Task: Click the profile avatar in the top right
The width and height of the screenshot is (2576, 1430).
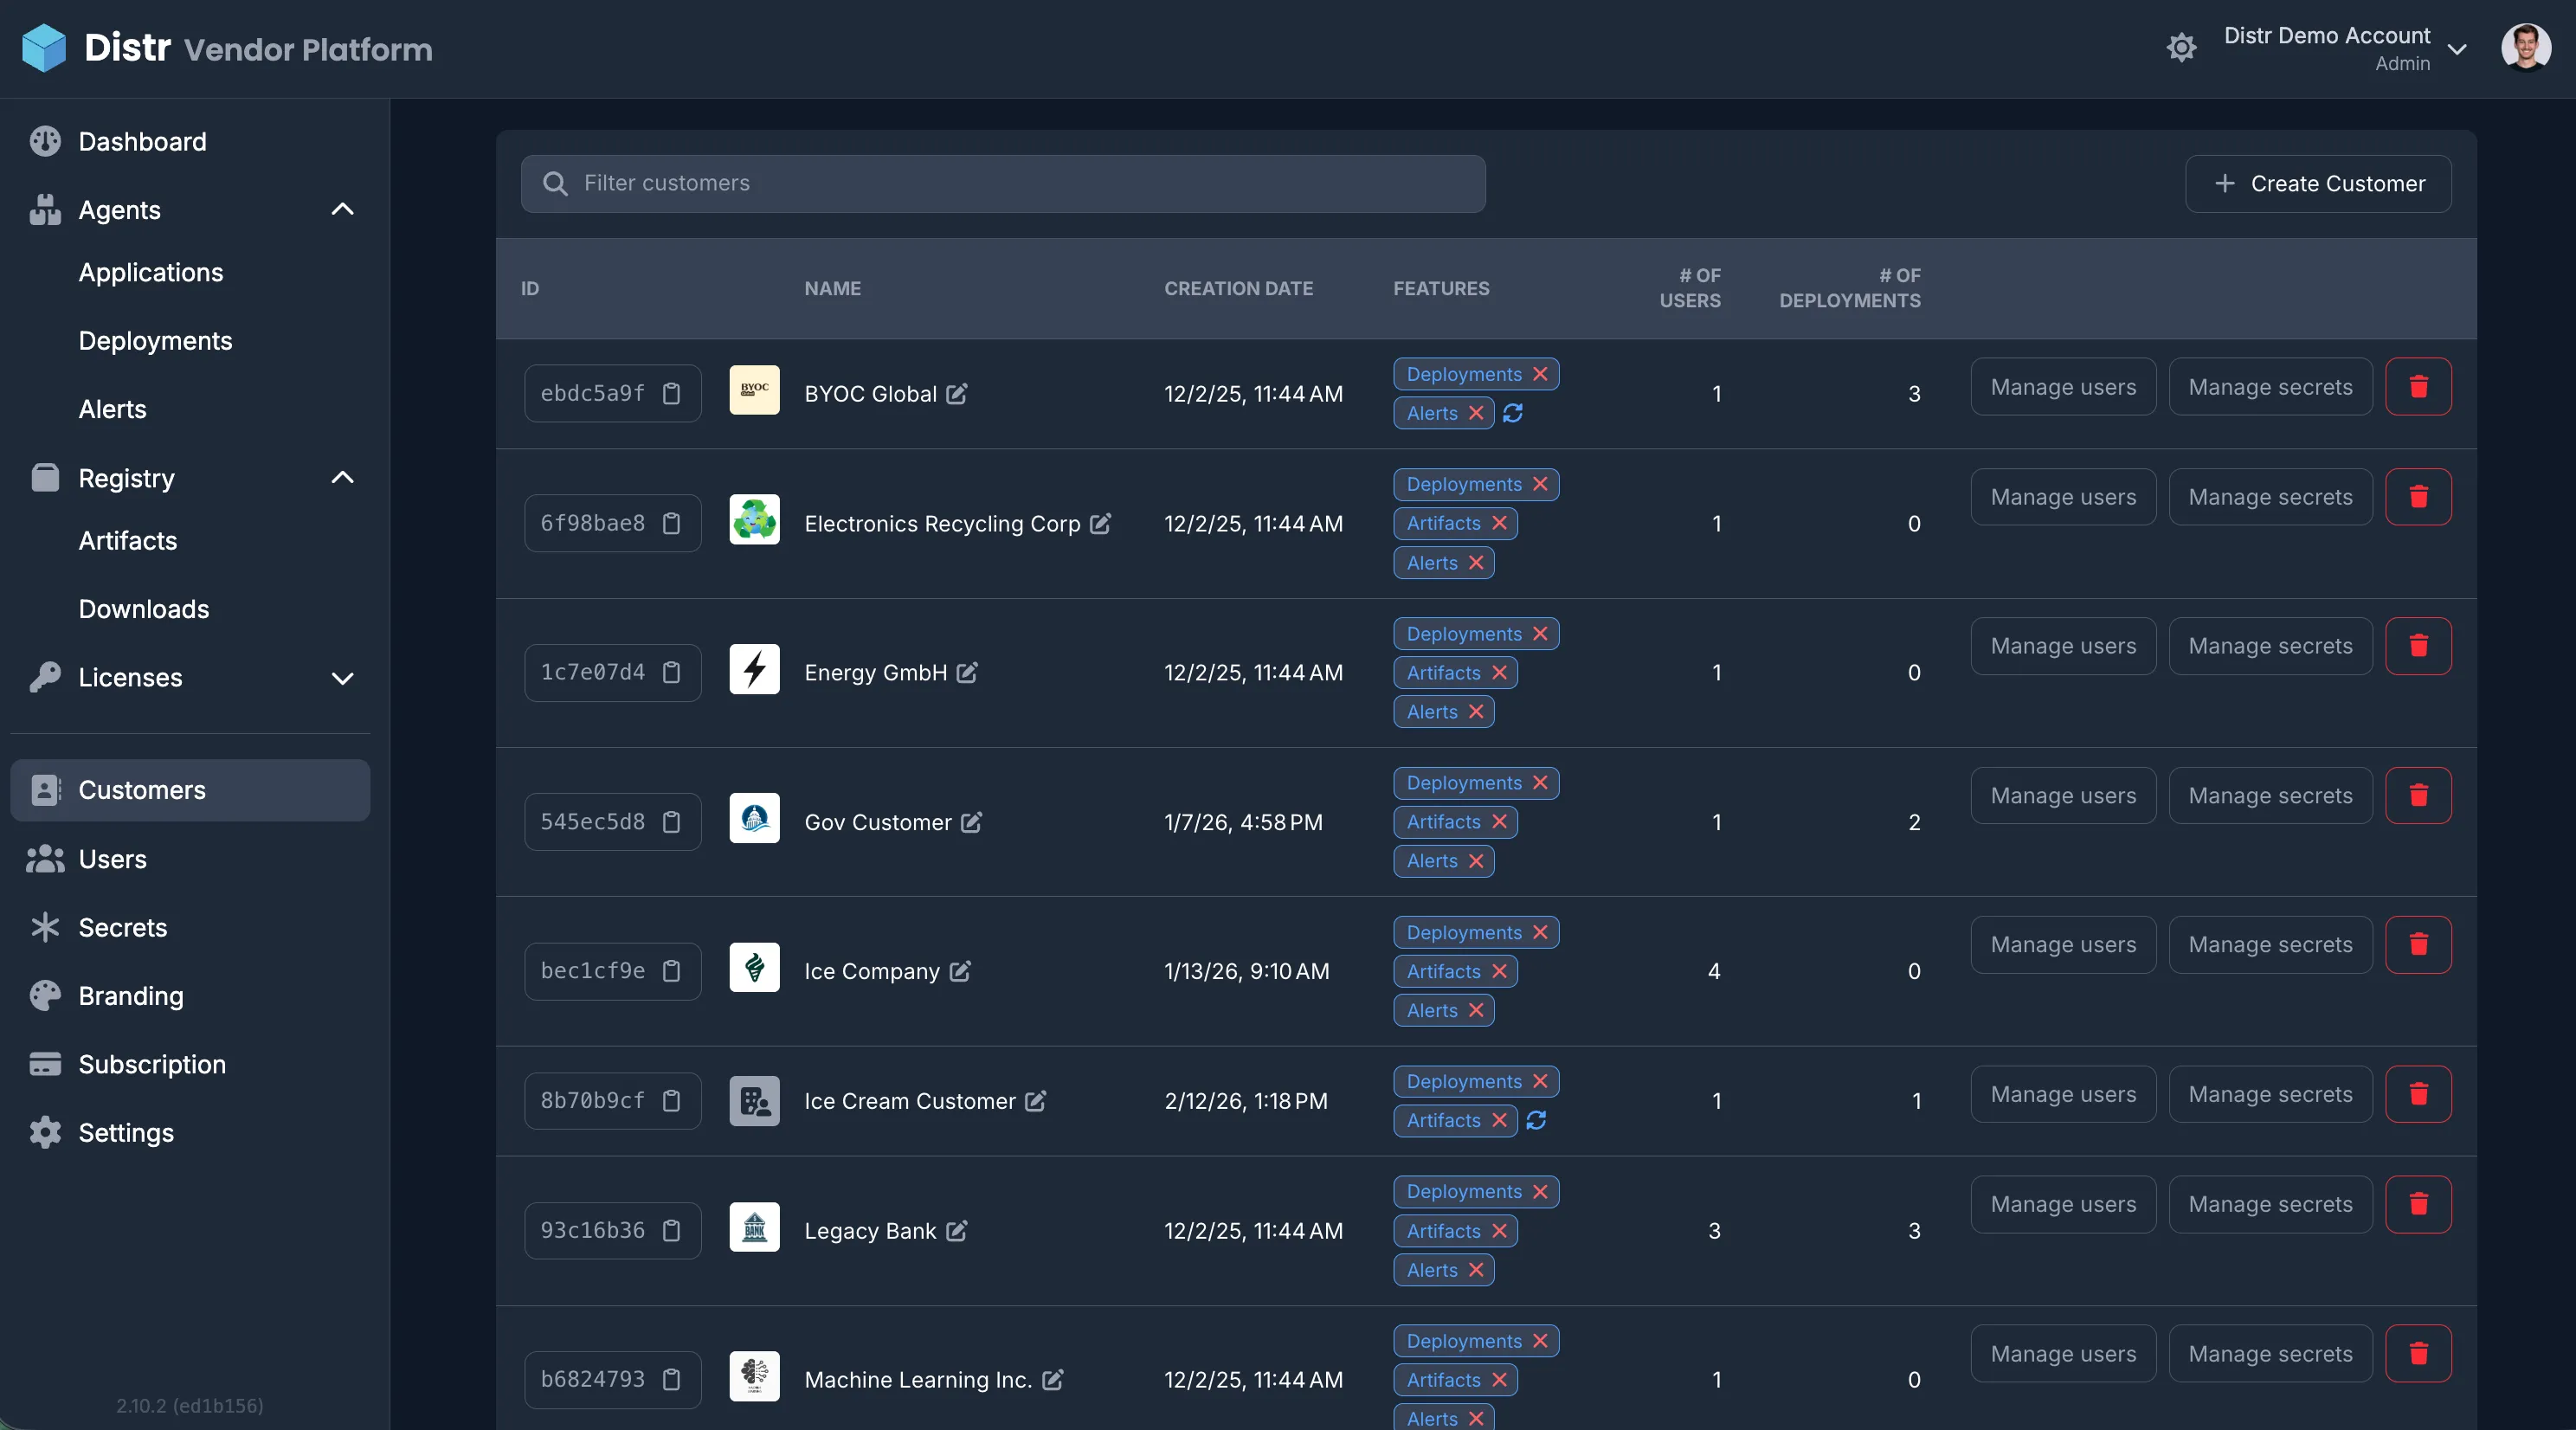Action: coord(2525,46)
